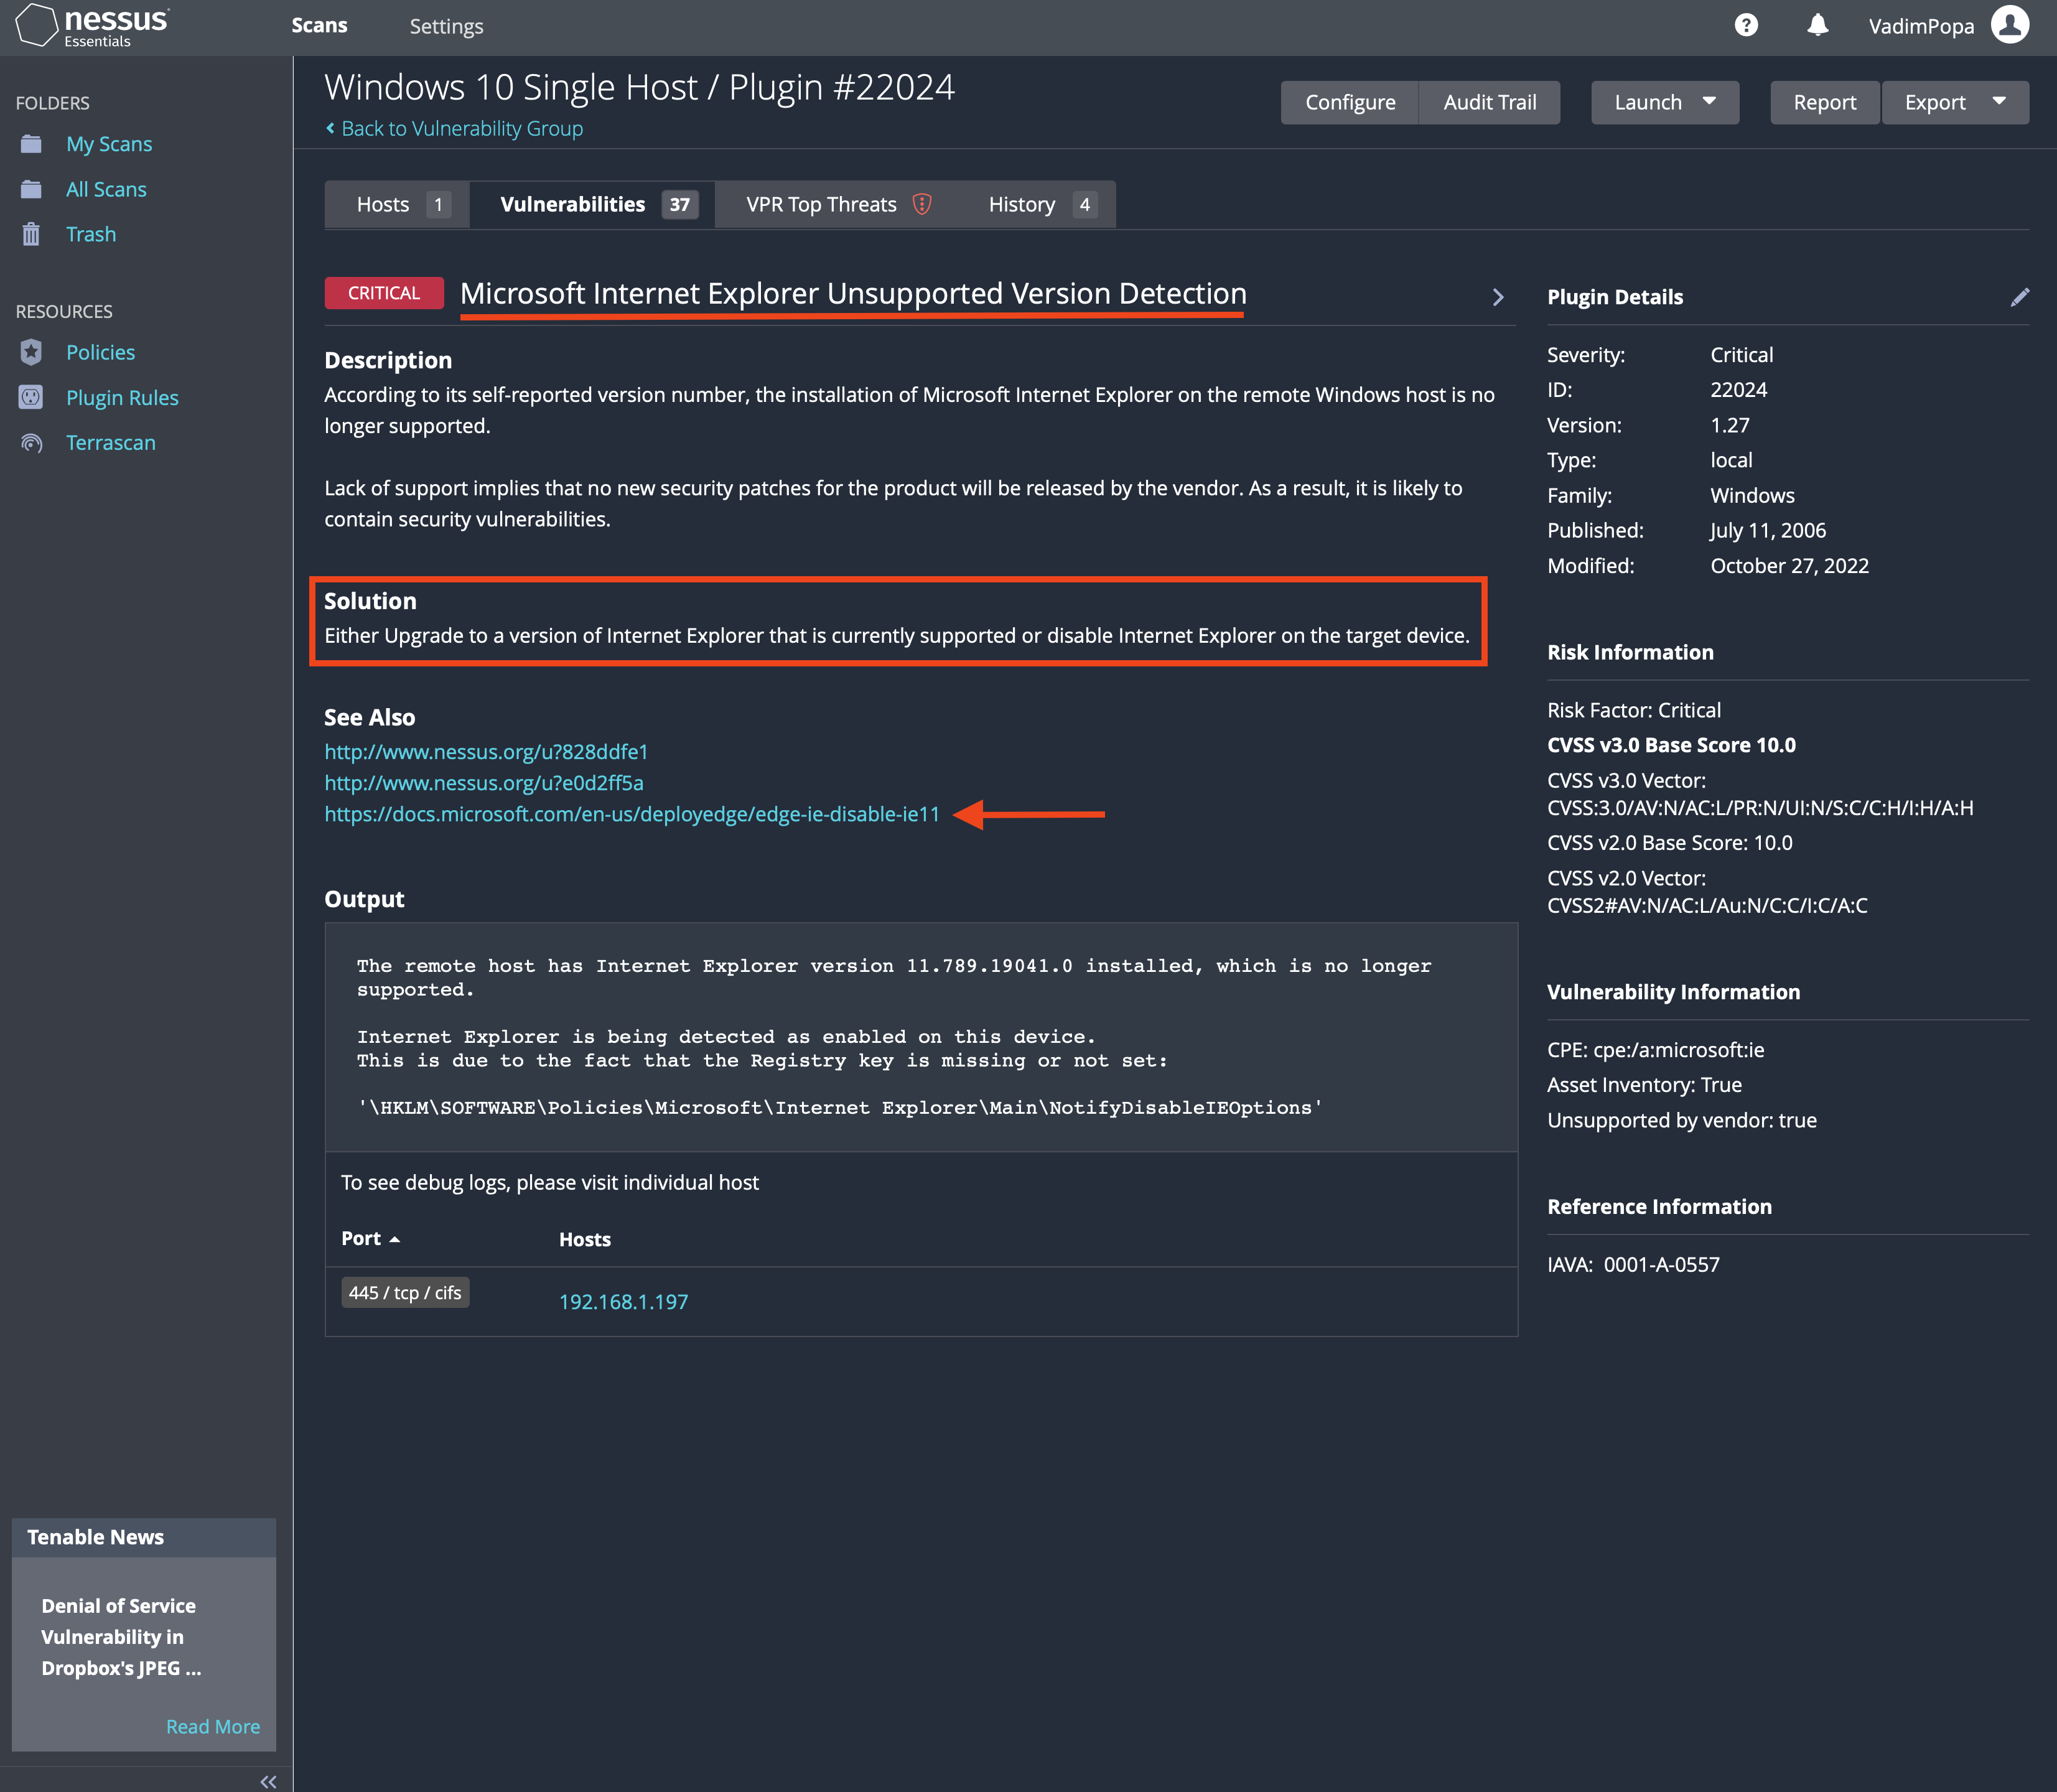Click the Configure button
Image resolution: width=2057 pixels, height=1792 pixels.
point(1350,102)
